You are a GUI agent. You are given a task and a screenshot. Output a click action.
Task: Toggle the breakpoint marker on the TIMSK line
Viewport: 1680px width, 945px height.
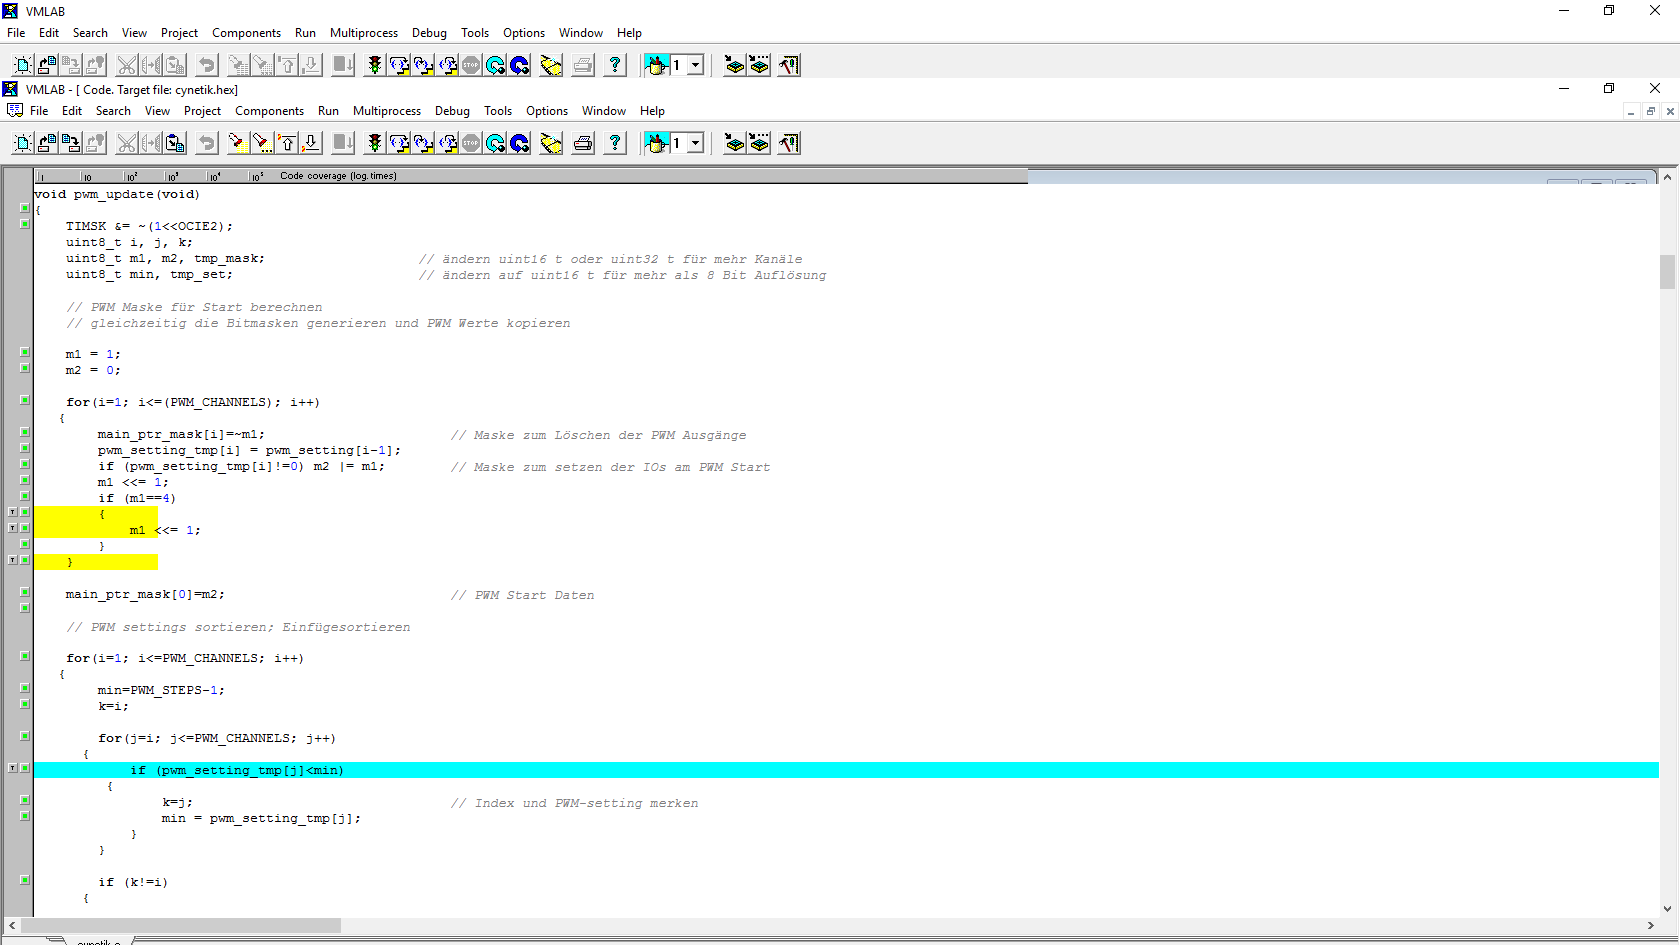25,224
